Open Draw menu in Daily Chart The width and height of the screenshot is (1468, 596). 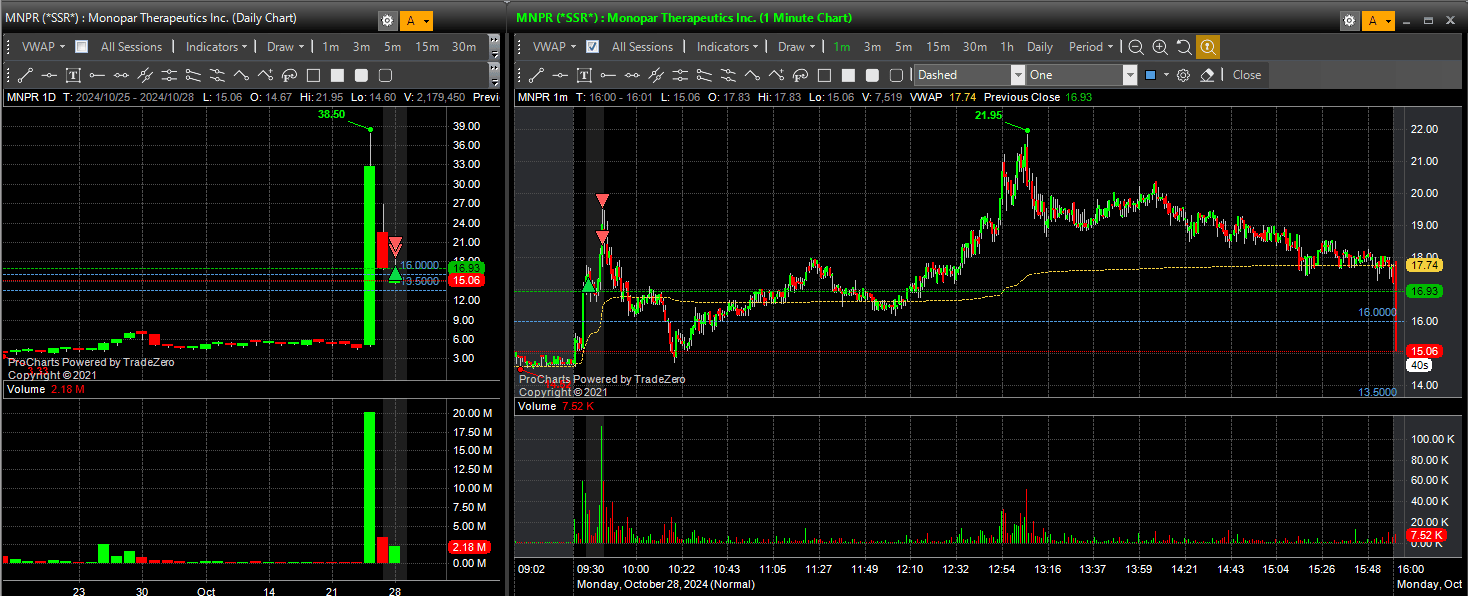coord(285,47)
